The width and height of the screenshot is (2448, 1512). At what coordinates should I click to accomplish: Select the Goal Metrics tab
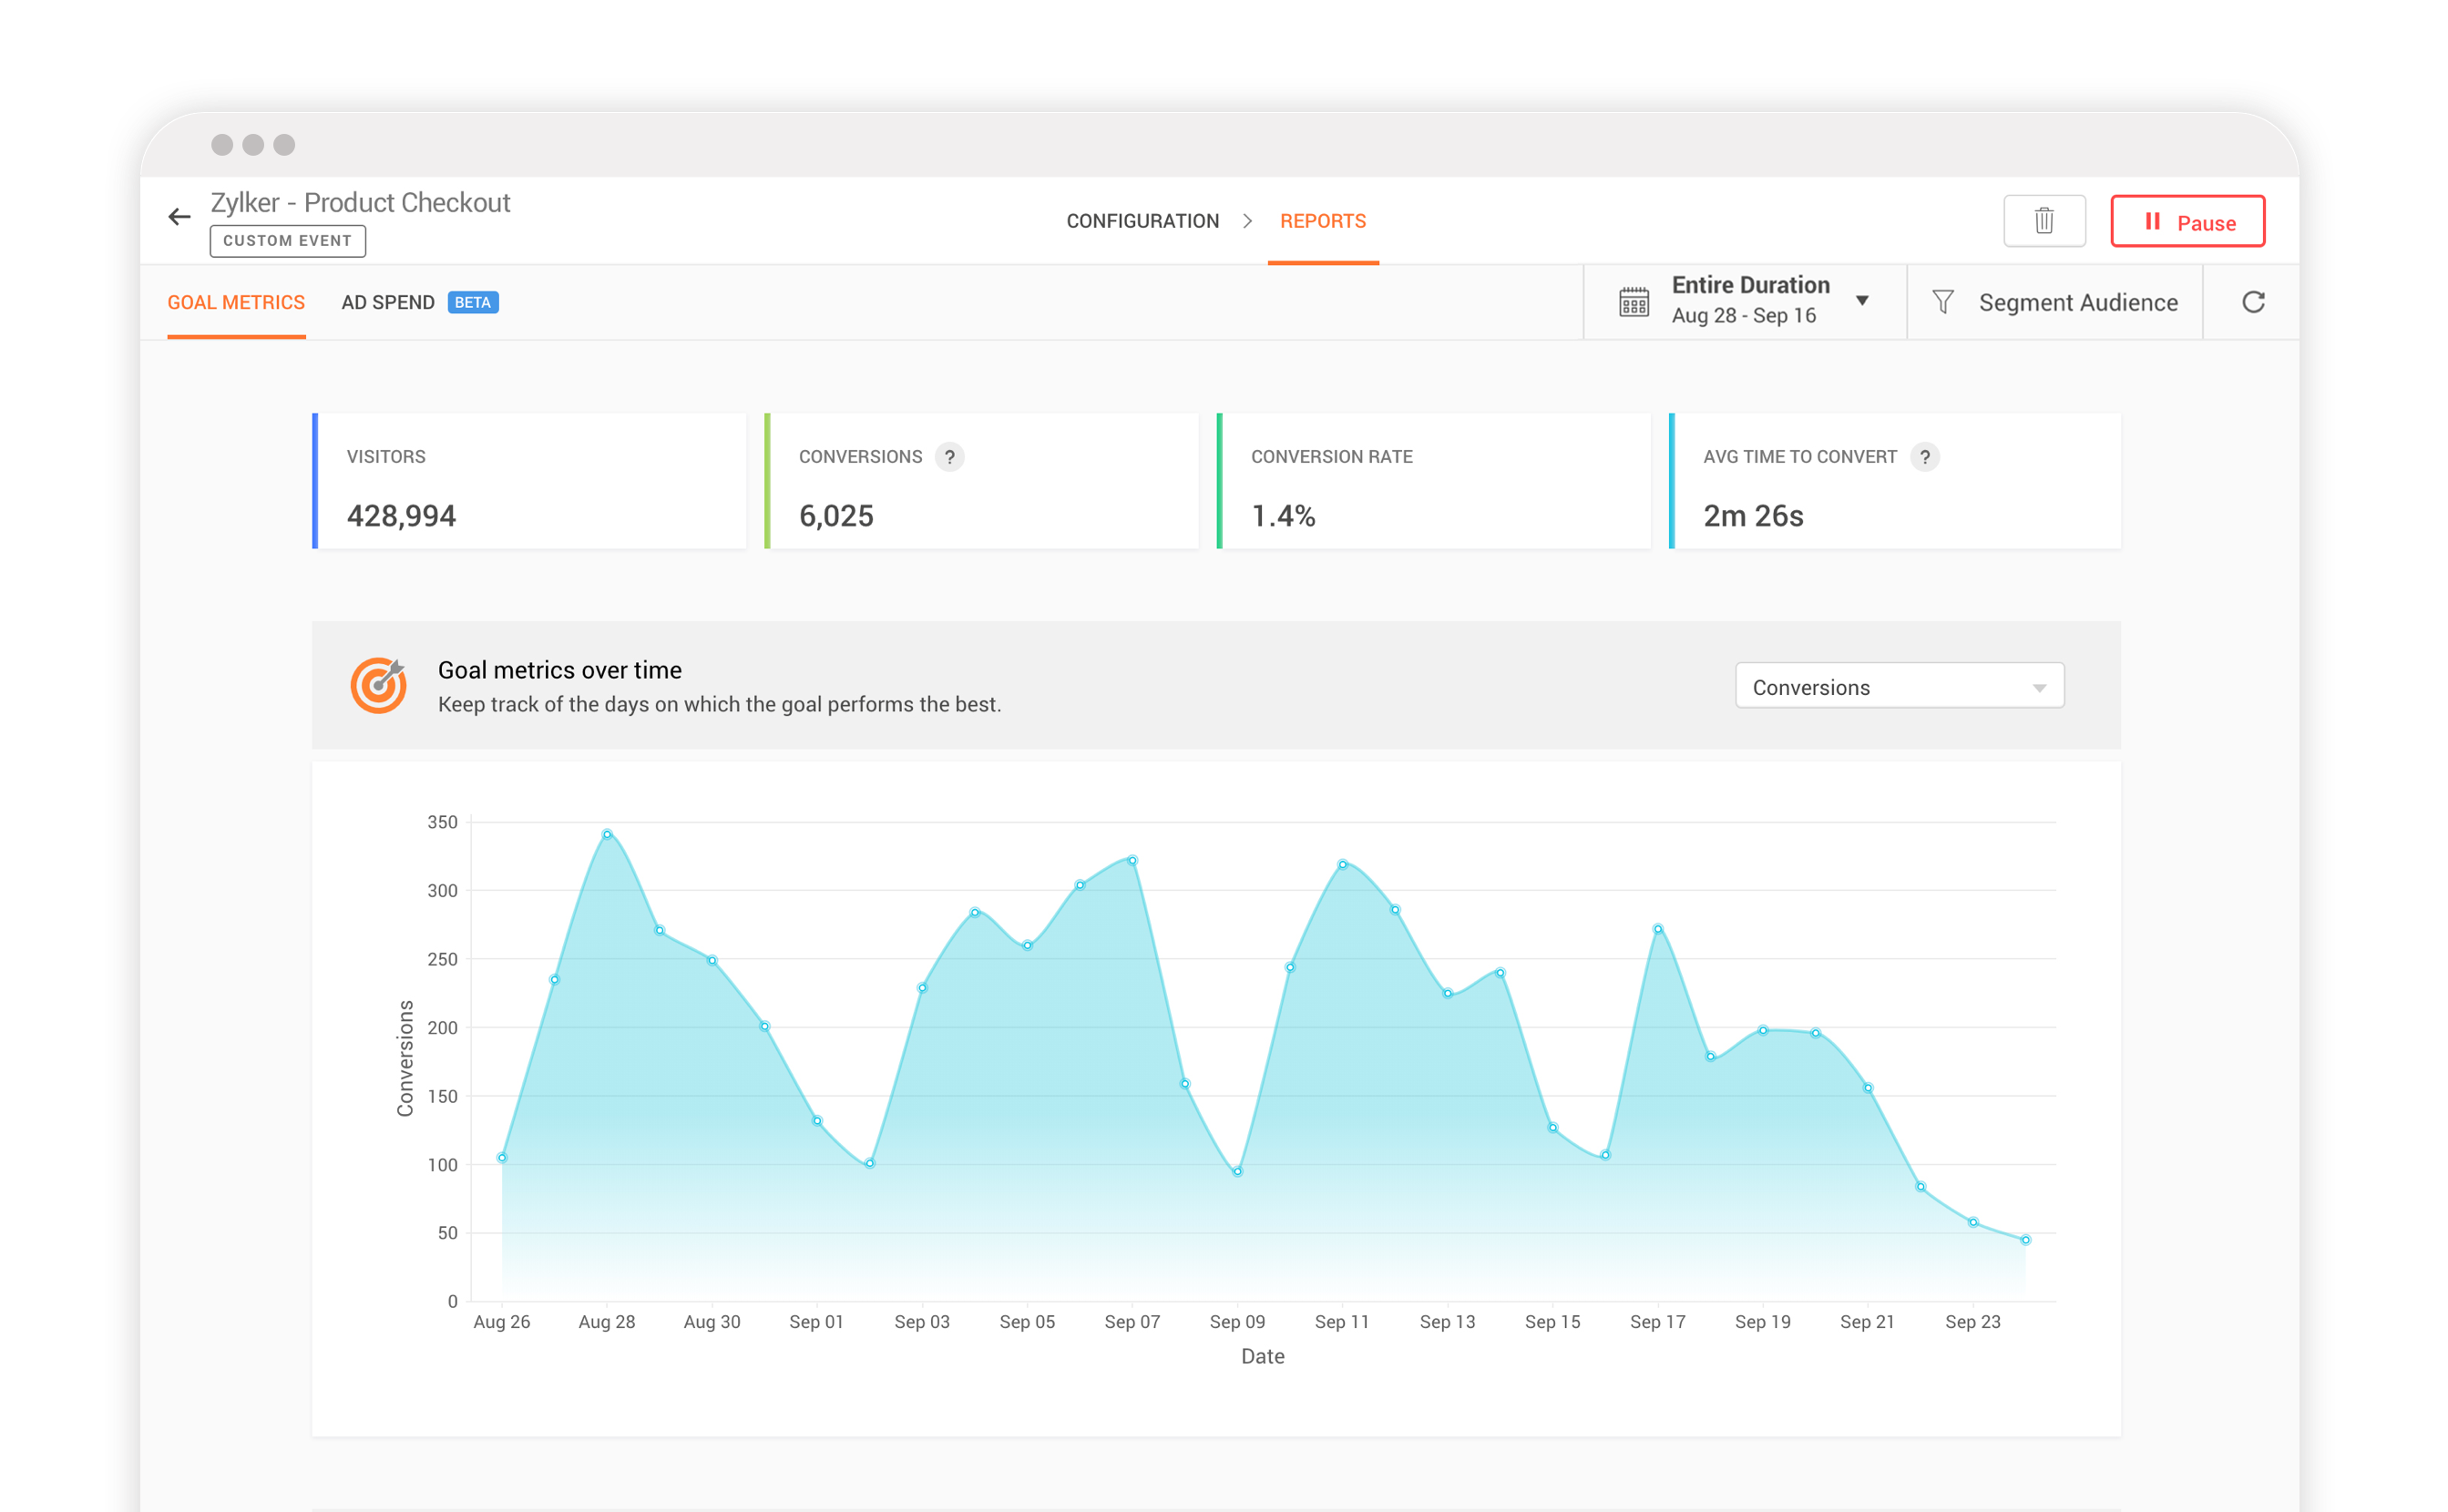236,302
